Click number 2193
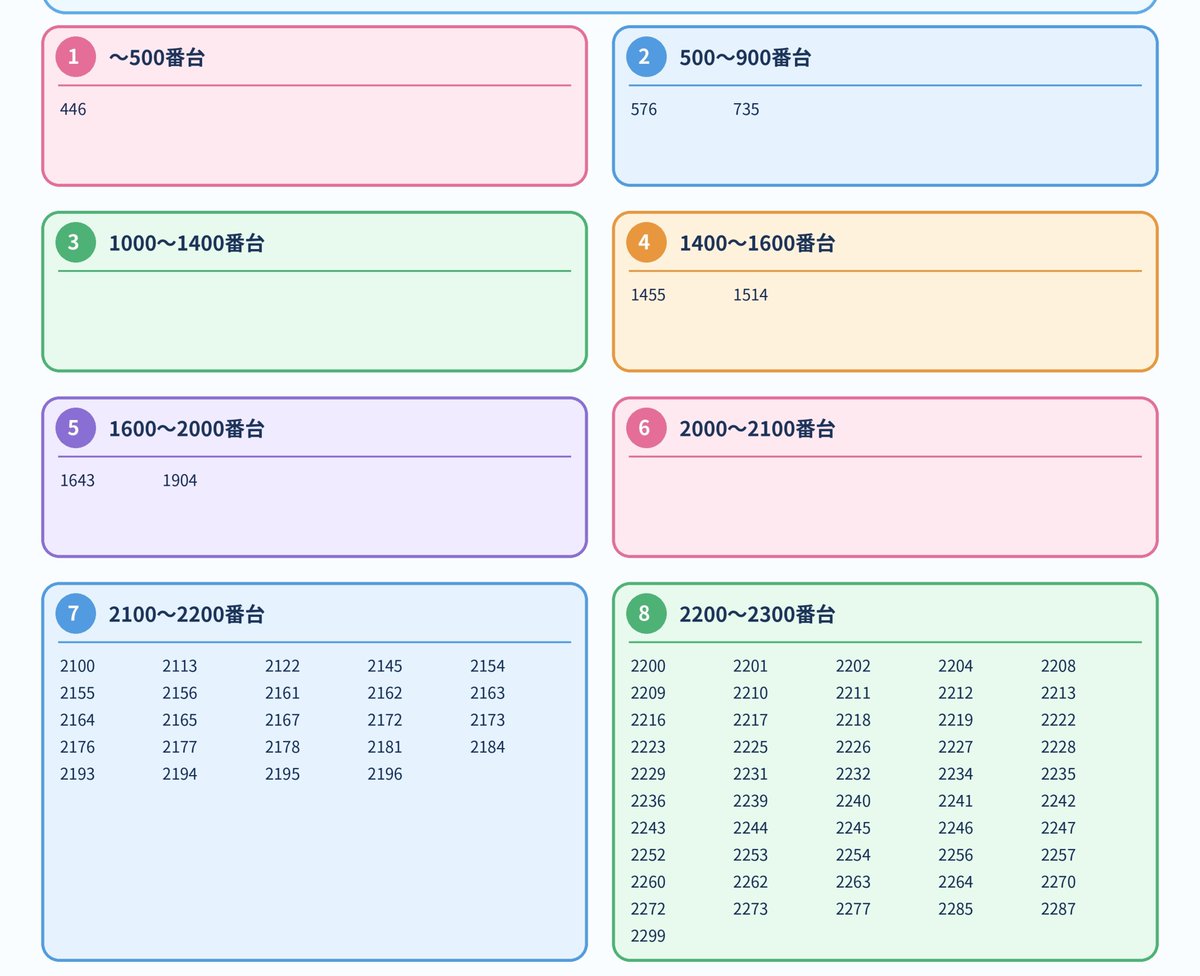The width and height of the screenshot is (1200, 976). coord(77,774)
